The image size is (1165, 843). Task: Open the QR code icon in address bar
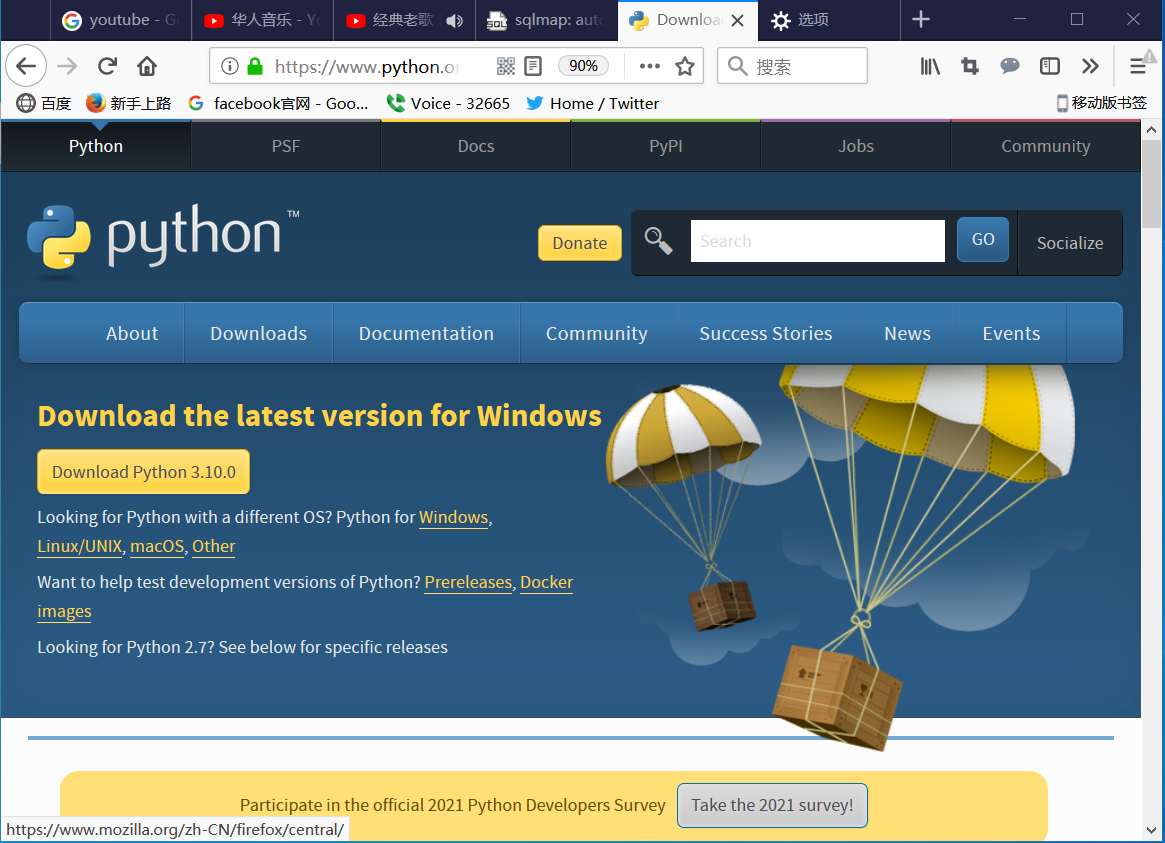pyautogui.click(x=506, y=67)
